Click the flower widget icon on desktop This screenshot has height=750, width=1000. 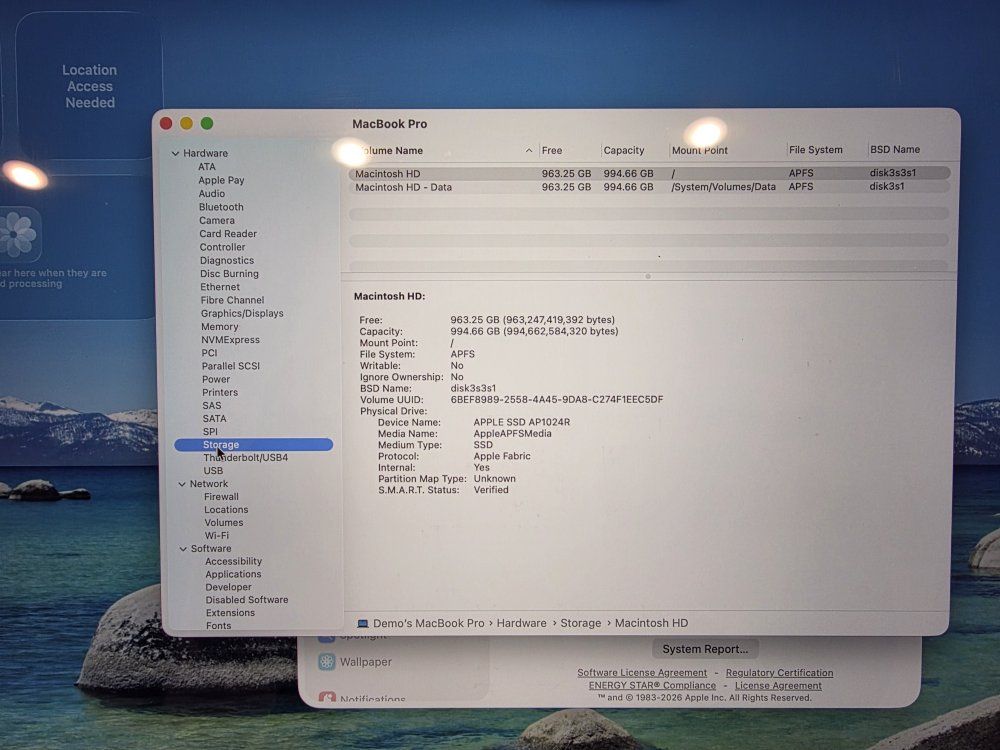pyautogui.click(x=18, y=235)
